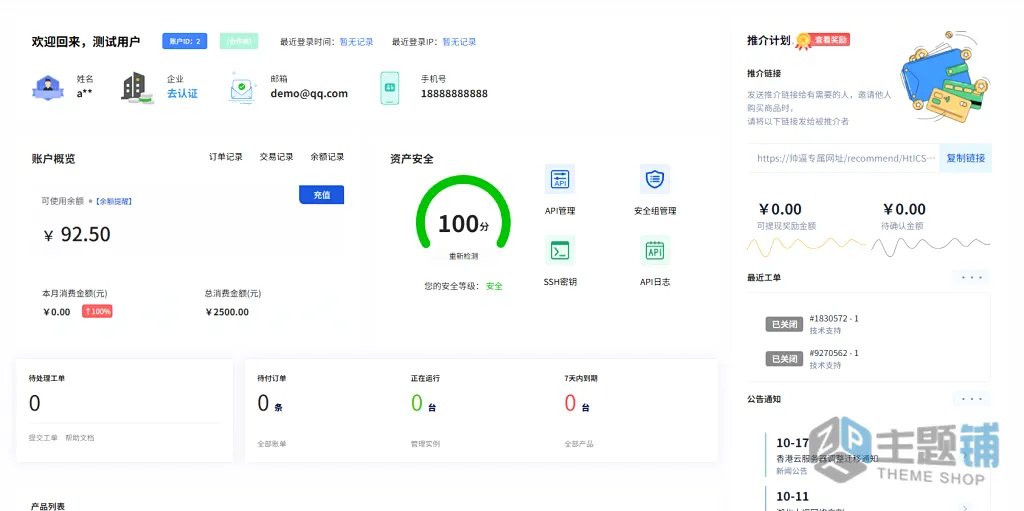
Task: Open the 交易记录 tab
Action: (x=277, y=157)
